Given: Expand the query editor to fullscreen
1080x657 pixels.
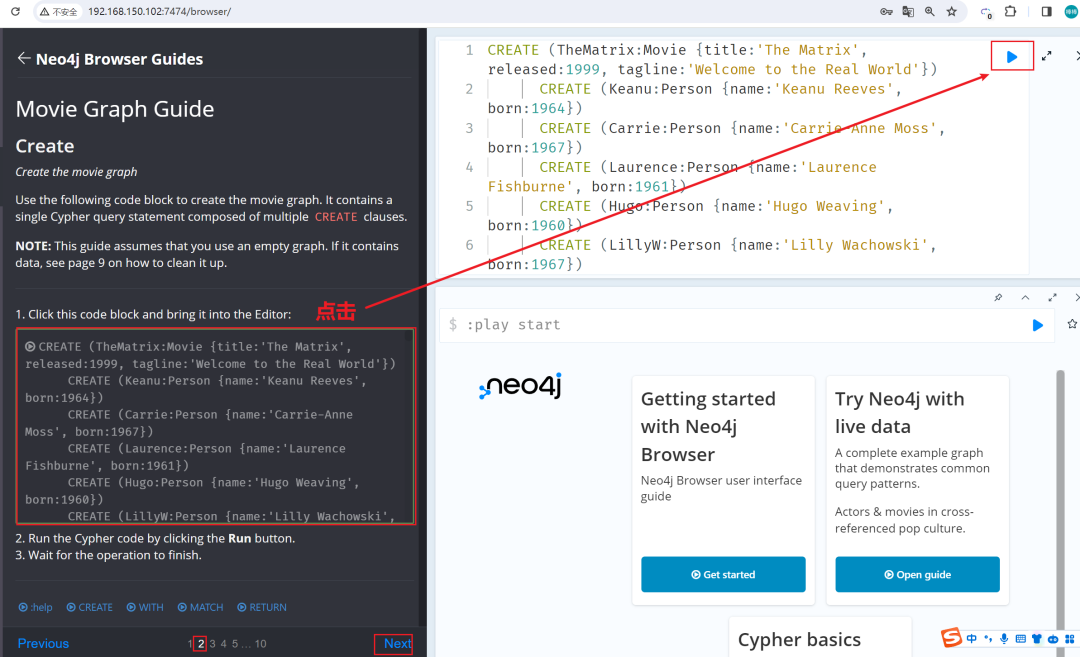Looking at the screenshot, I should (1046, 57).
